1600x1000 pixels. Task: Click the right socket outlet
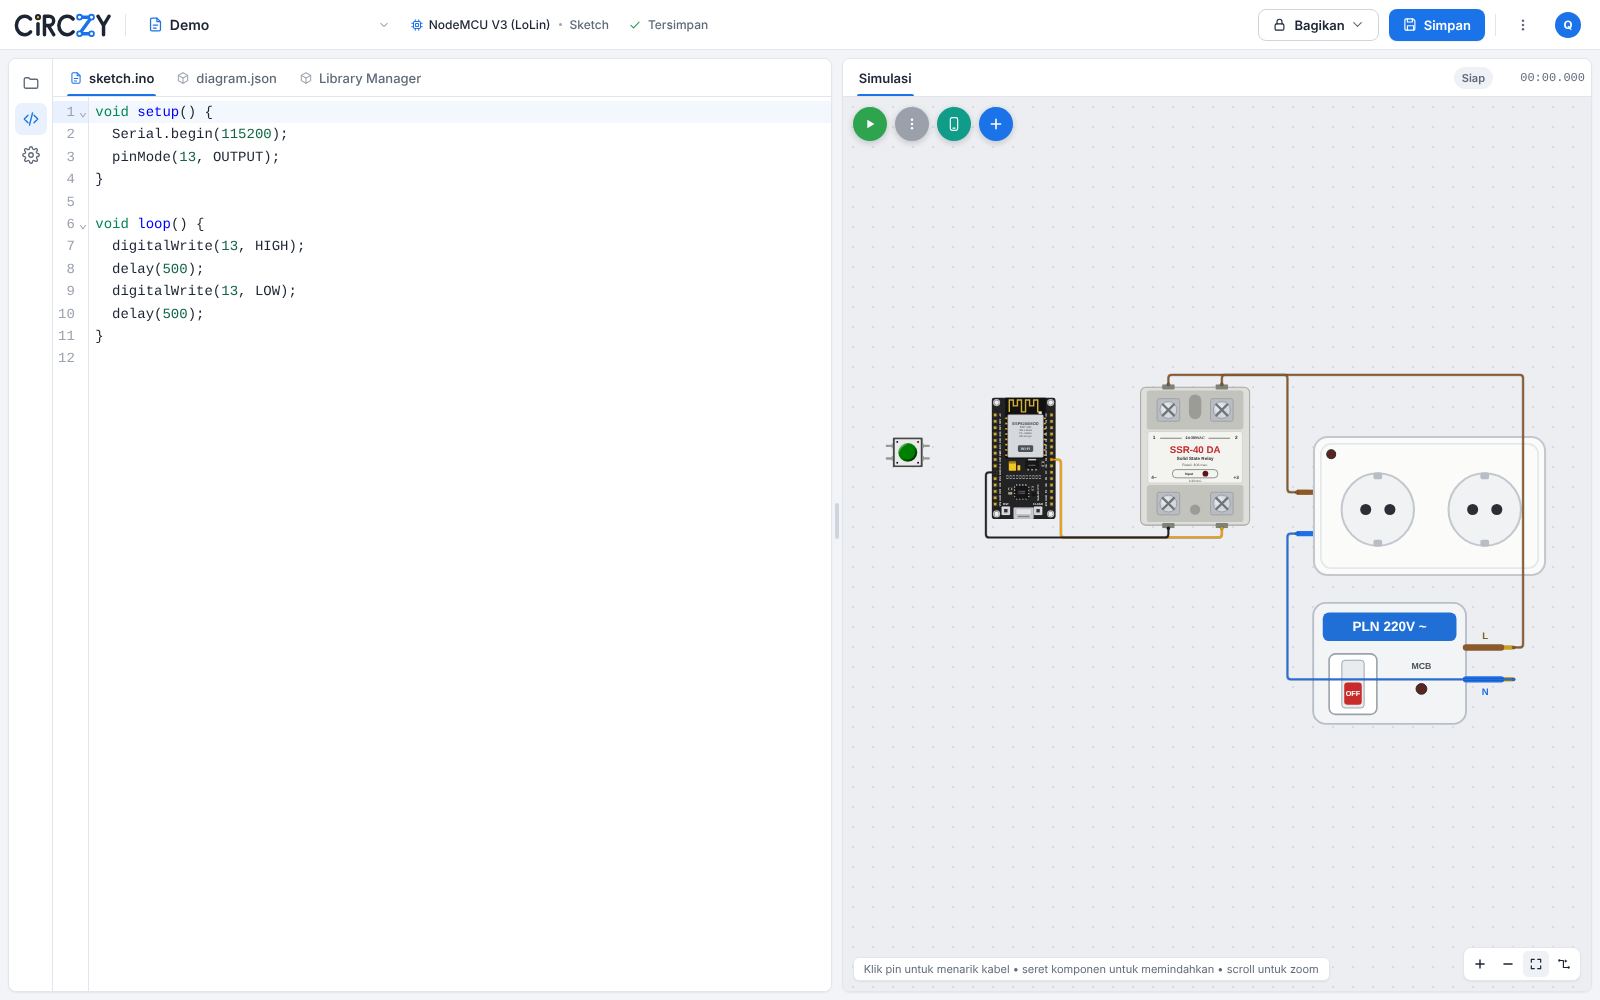tap(1484, 509)
